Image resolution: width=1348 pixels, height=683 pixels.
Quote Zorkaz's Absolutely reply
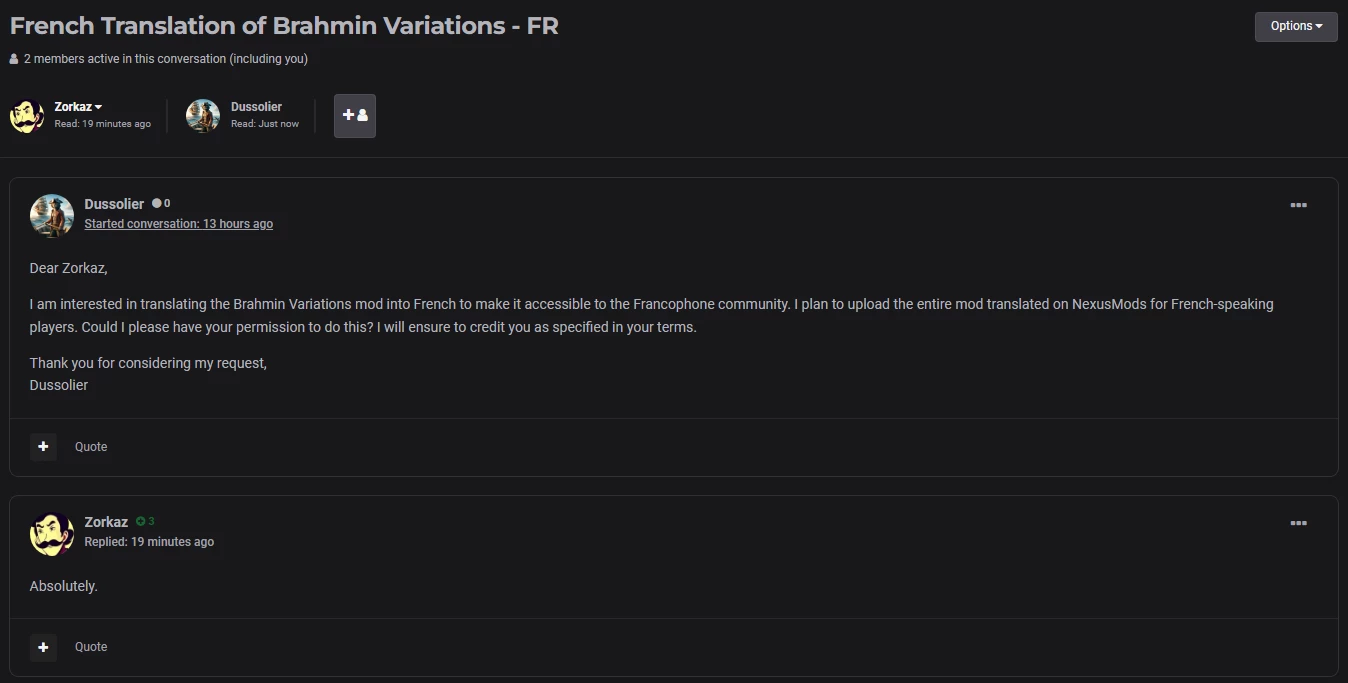point(91,647)
